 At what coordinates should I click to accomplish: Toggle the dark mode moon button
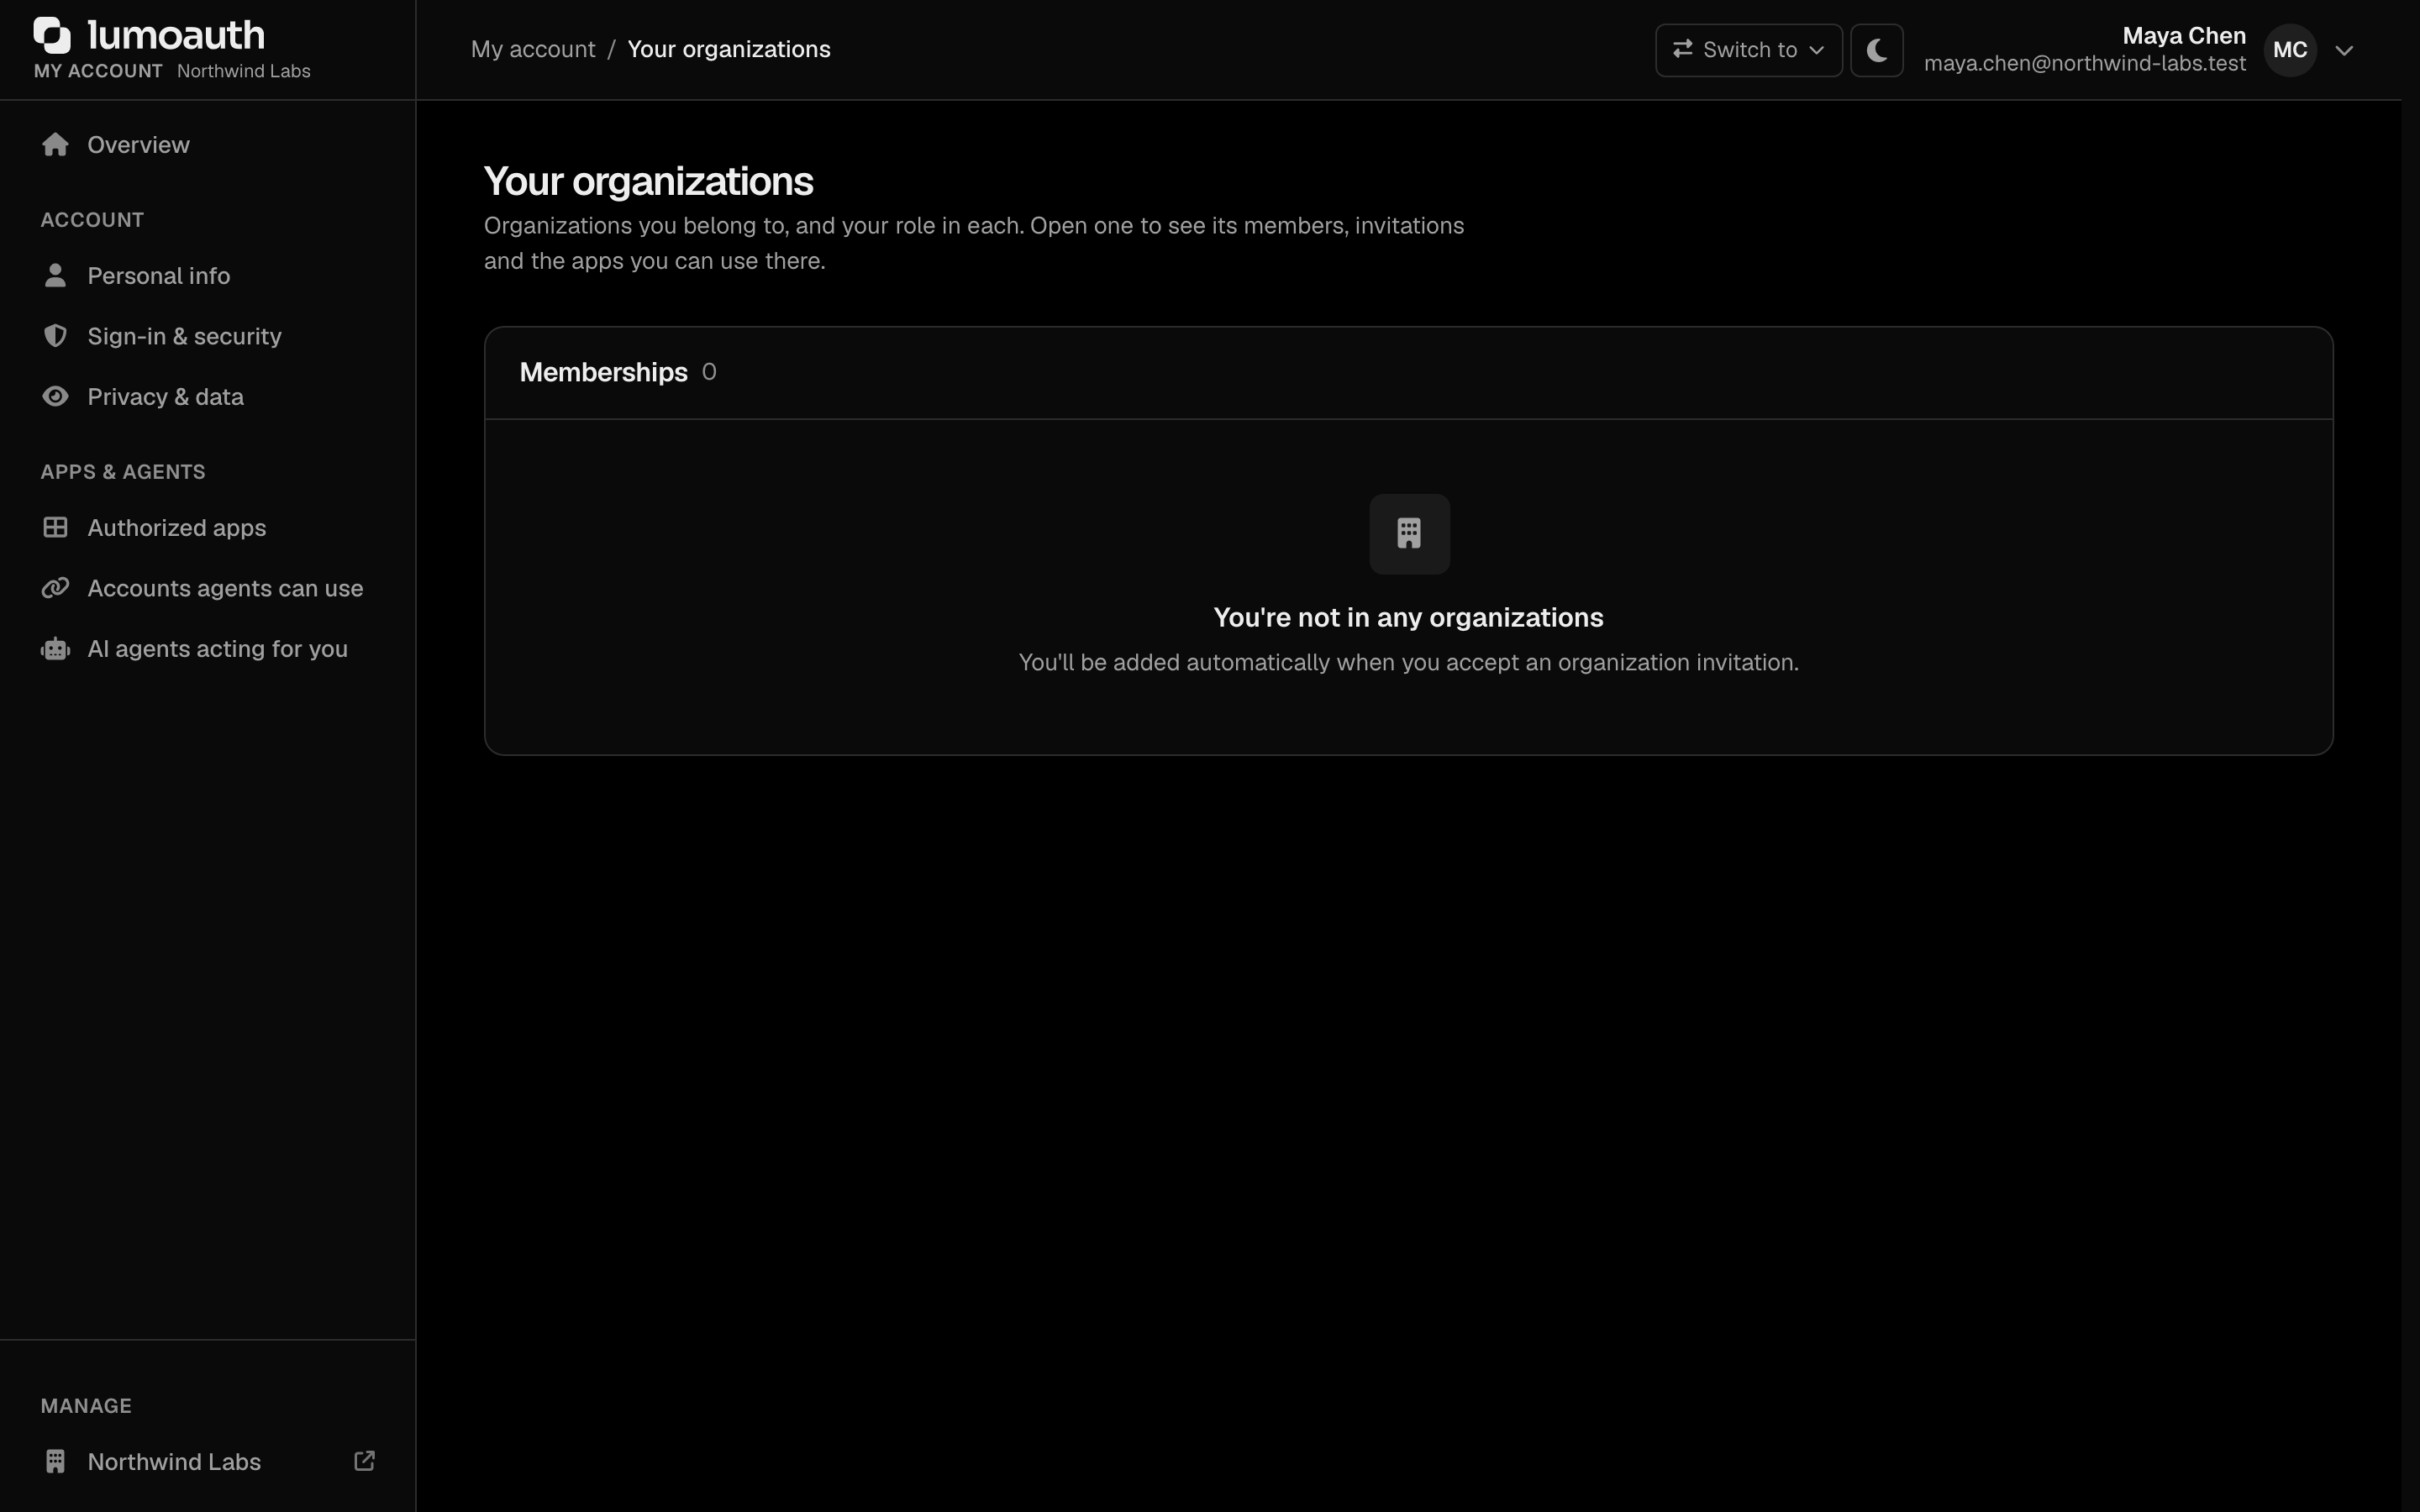(1876, 50)
